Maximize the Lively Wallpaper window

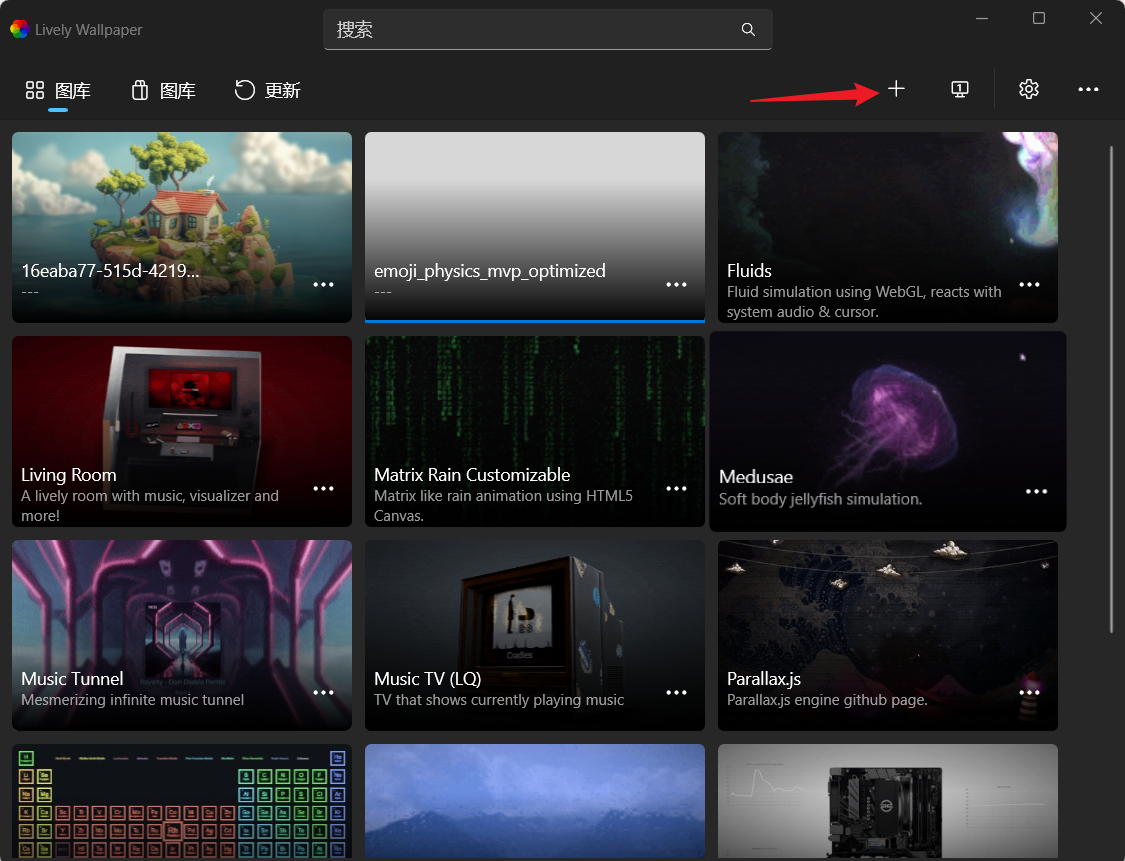1039,18
